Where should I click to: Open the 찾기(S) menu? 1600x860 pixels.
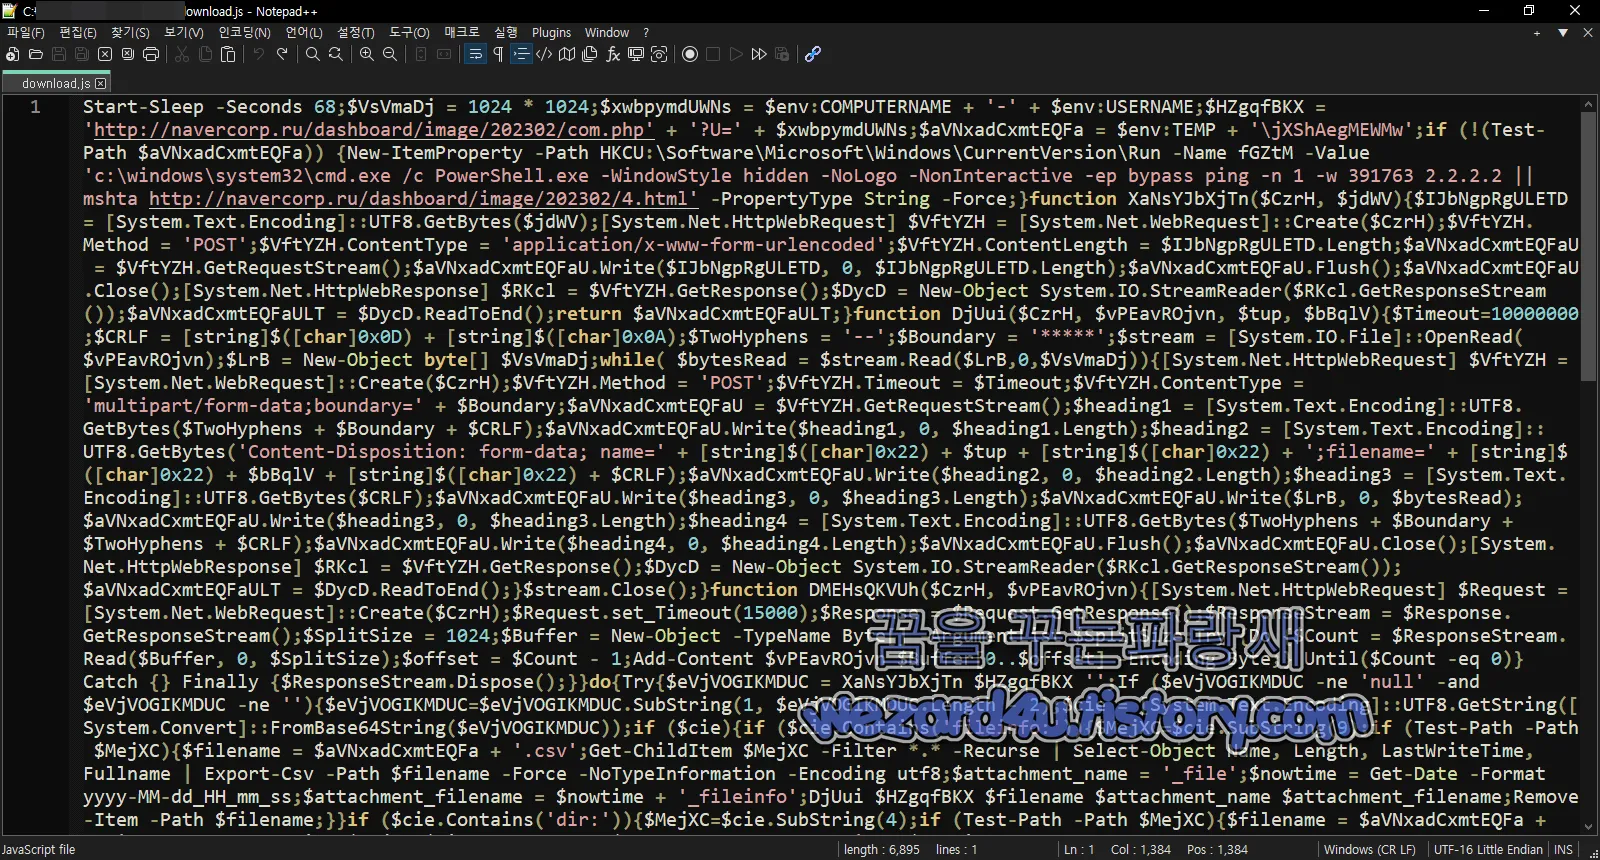point(130,33)
